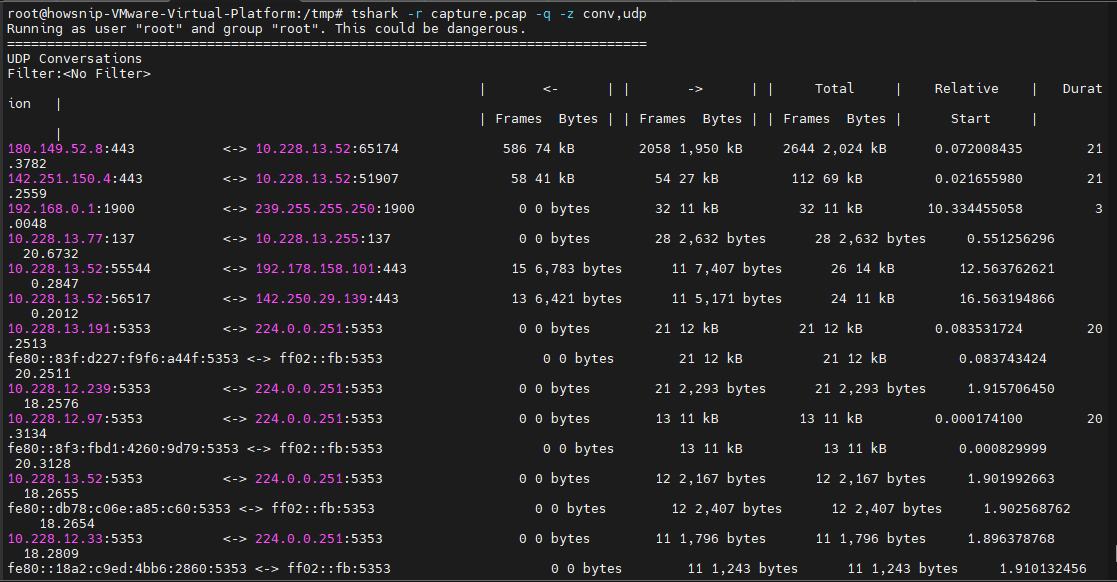The width and height of the screenshot is (1117, 582).
Task: Click the "Durat" column header
Action: click(1083, 88)
